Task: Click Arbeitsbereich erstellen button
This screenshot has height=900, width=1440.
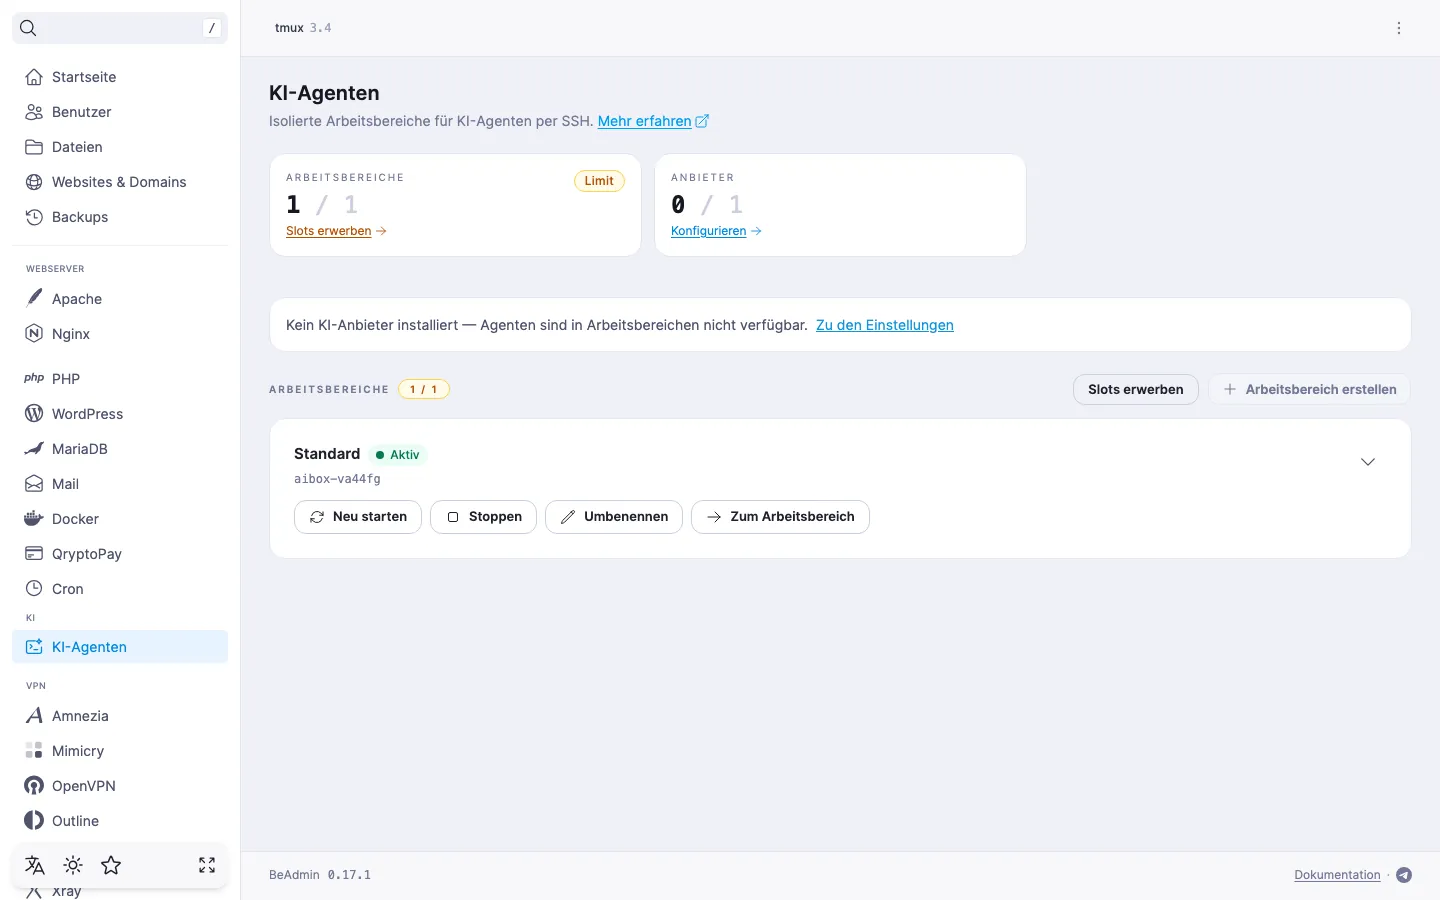Action: 1310,389
